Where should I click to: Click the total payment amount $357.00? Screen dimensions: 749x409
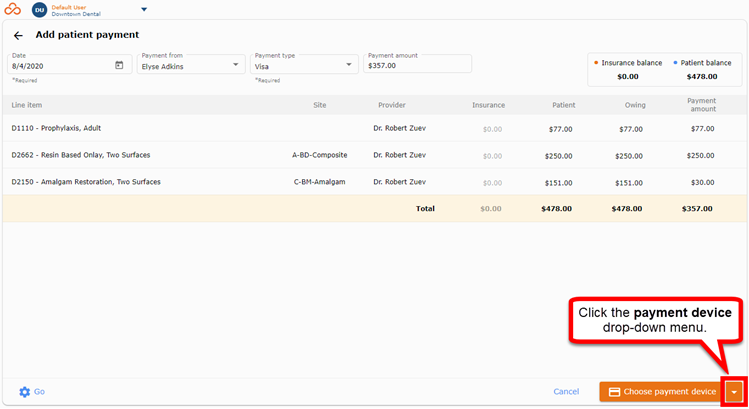point(697,209)
